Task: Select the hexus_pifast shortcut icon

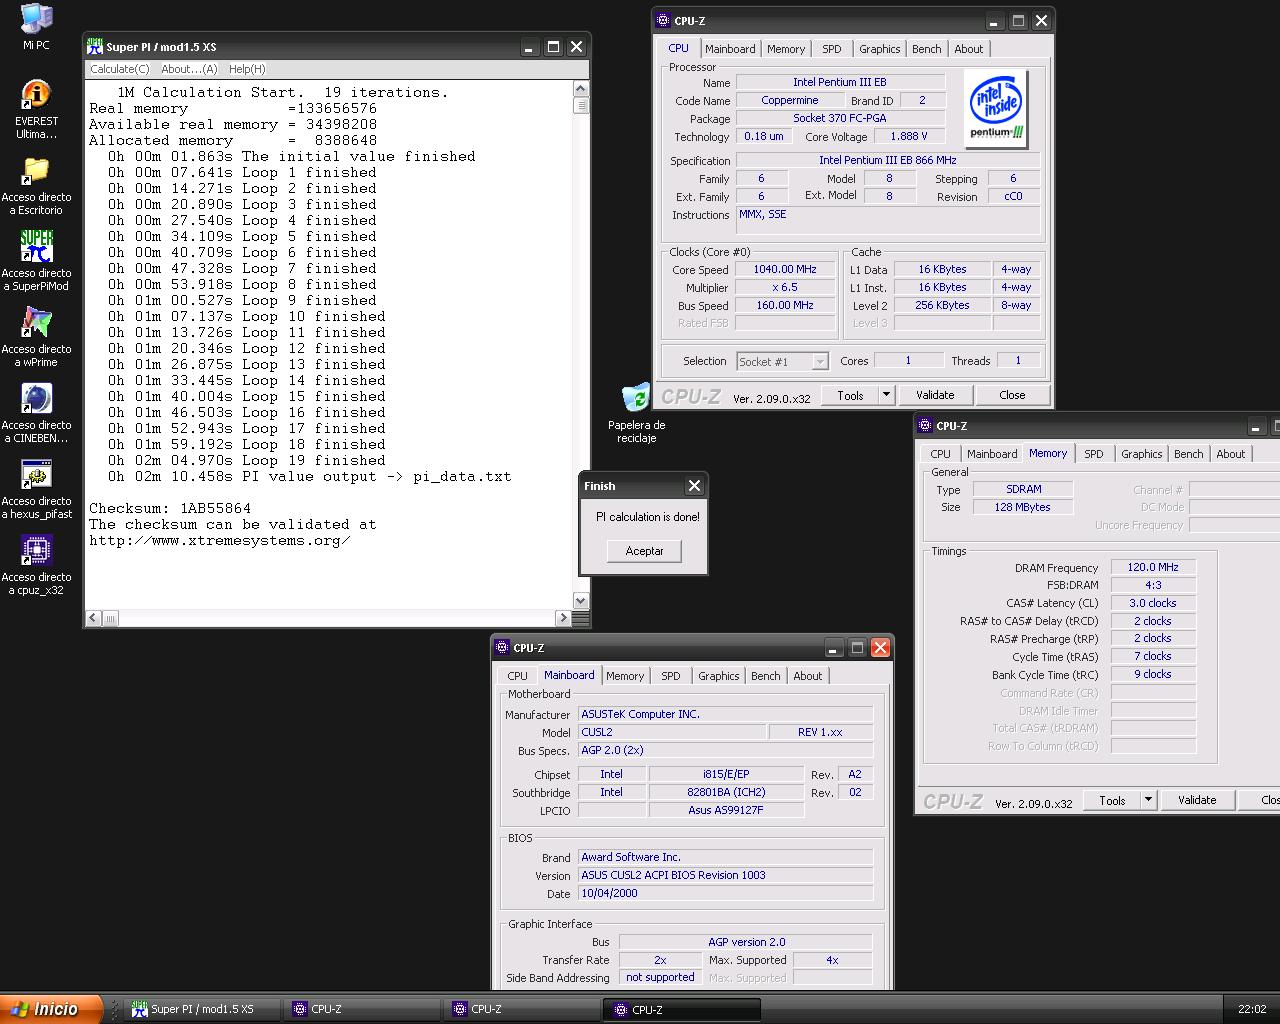Action: pyautogui.click(x=36, y=475)
